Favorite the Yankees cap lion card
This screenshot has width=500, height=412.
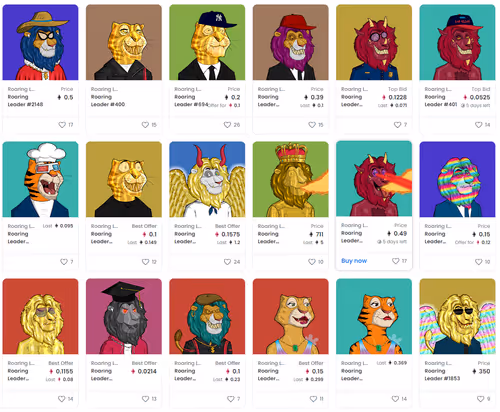click(227, 125)
